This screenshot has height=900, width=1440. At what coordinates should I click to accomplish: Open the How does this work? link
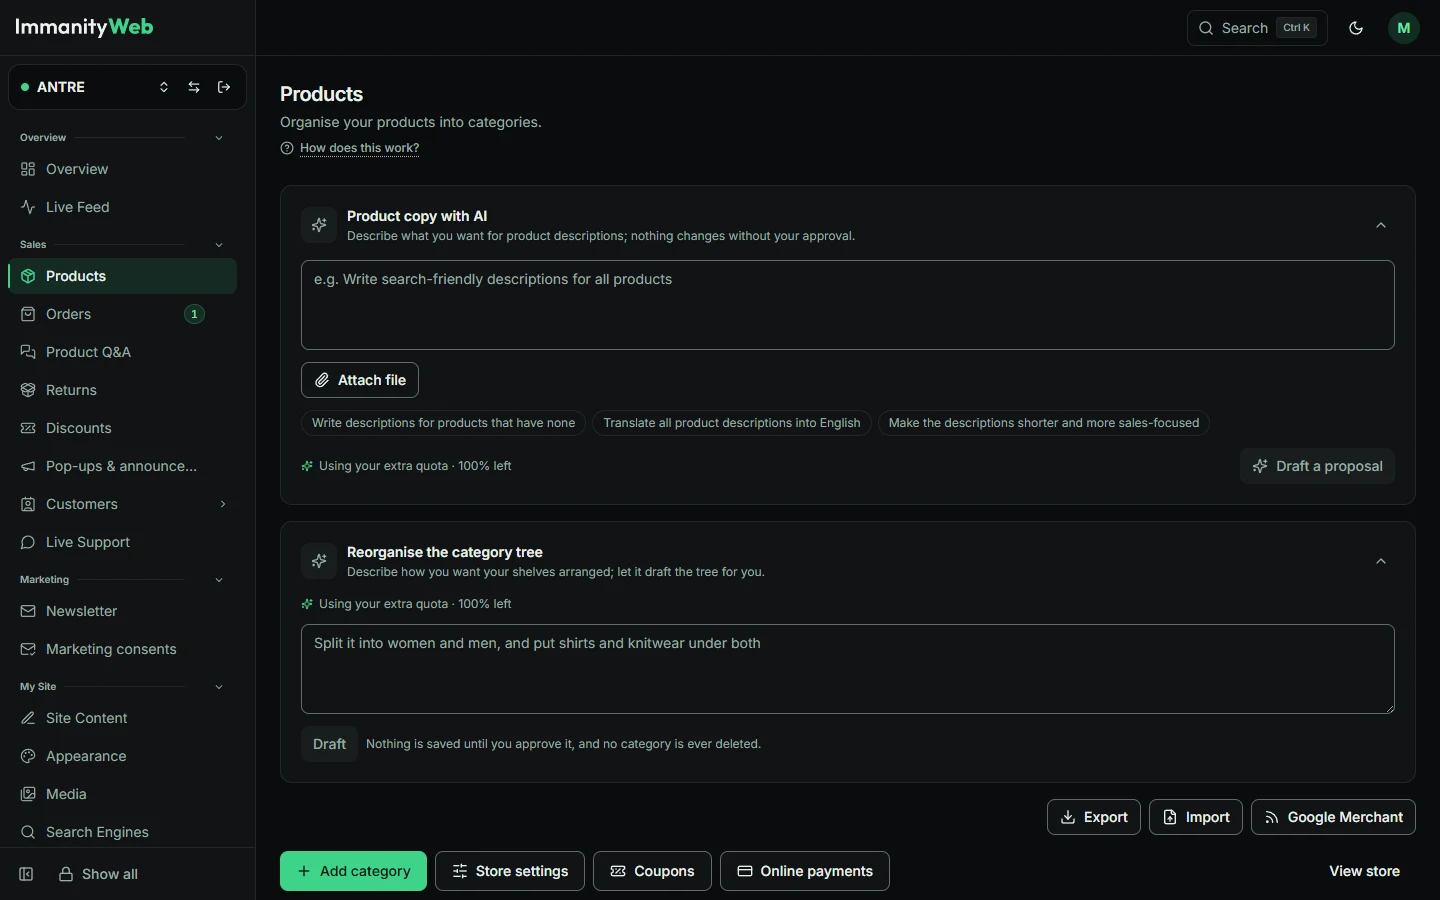tap(359, 148)
